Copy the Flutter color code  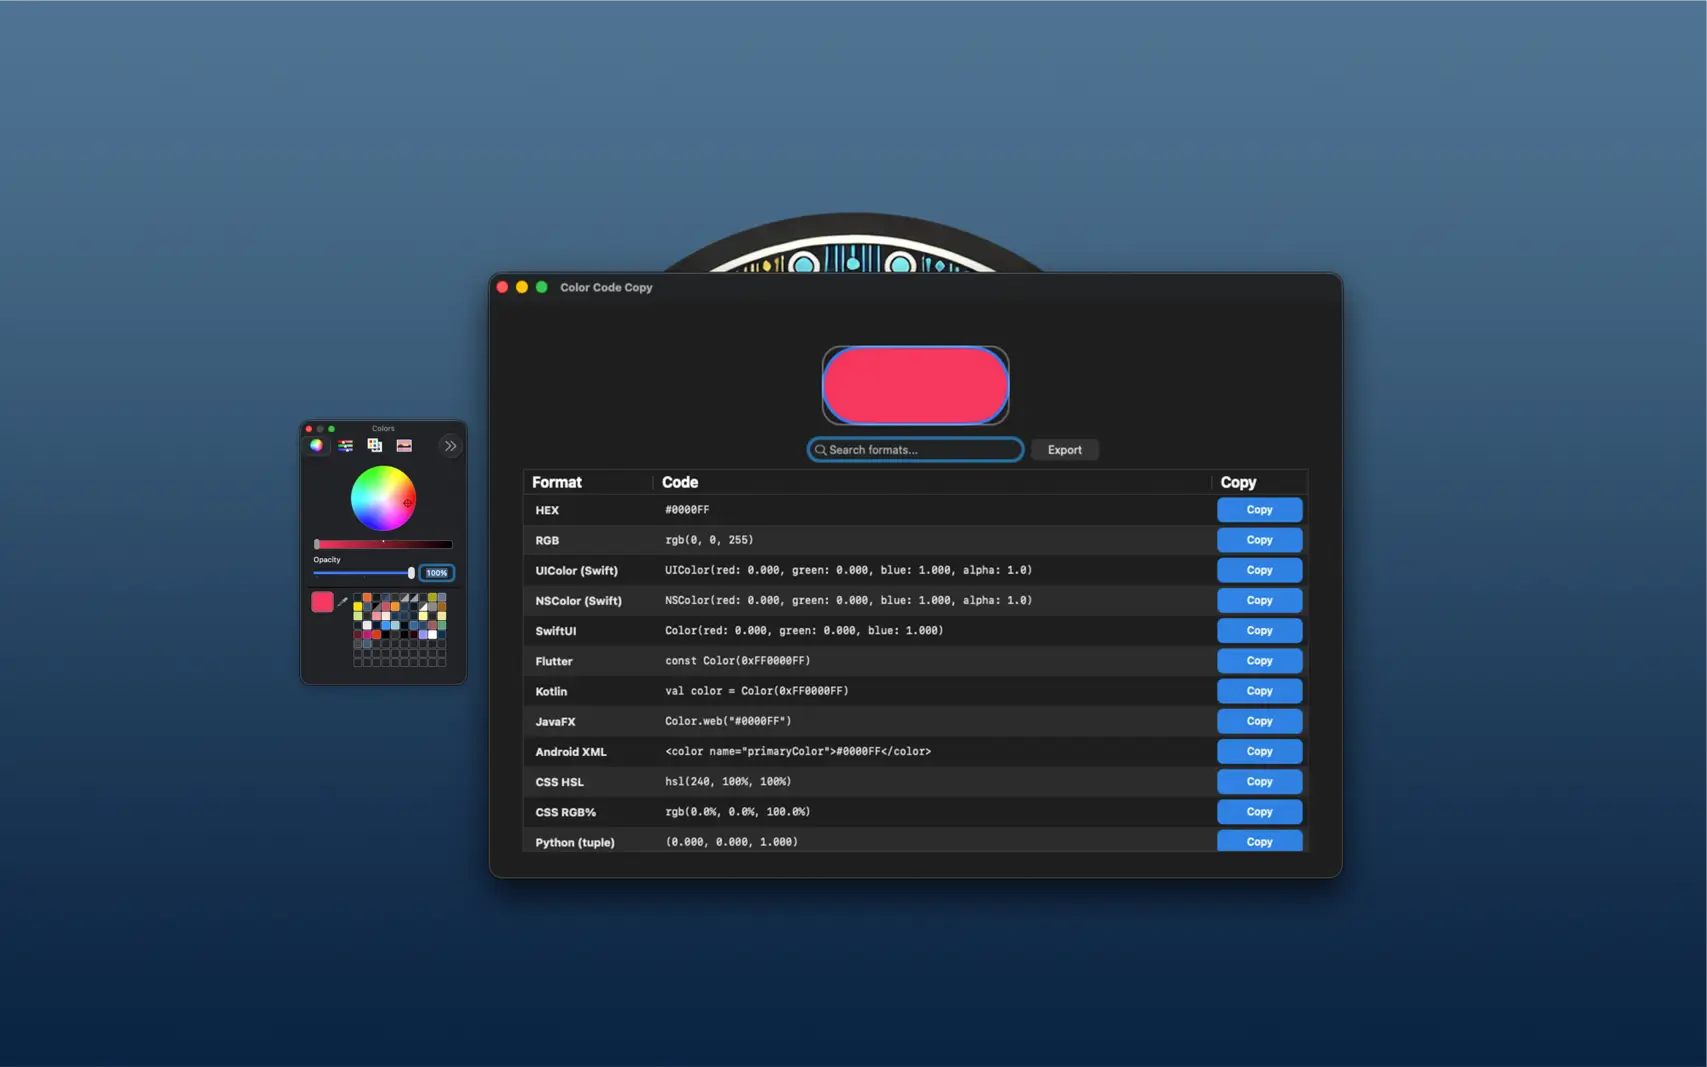click(1259, 661)
